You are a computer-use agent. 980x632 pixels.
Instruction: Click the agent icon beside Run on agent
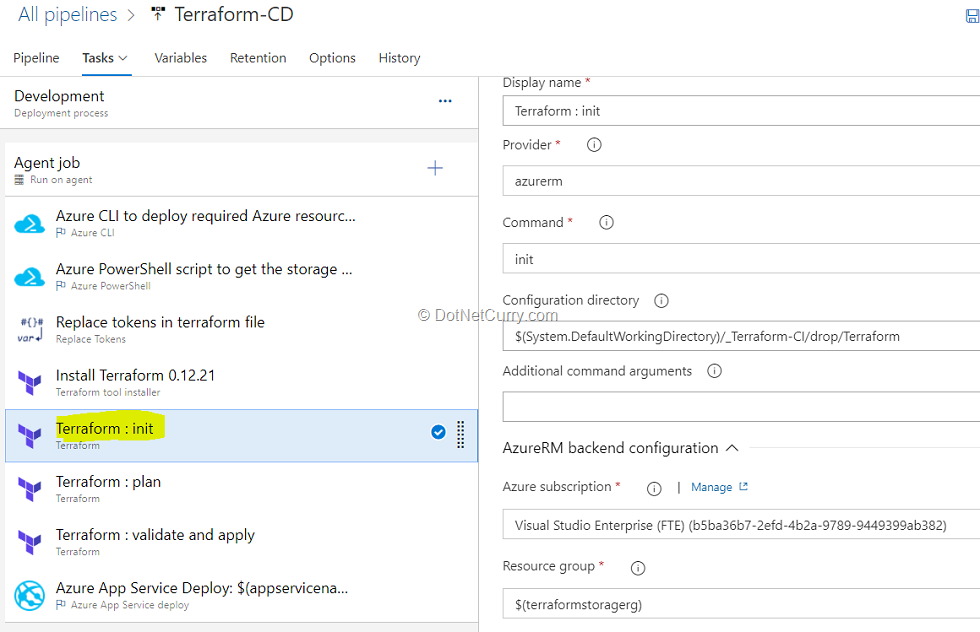coord(19,180)
